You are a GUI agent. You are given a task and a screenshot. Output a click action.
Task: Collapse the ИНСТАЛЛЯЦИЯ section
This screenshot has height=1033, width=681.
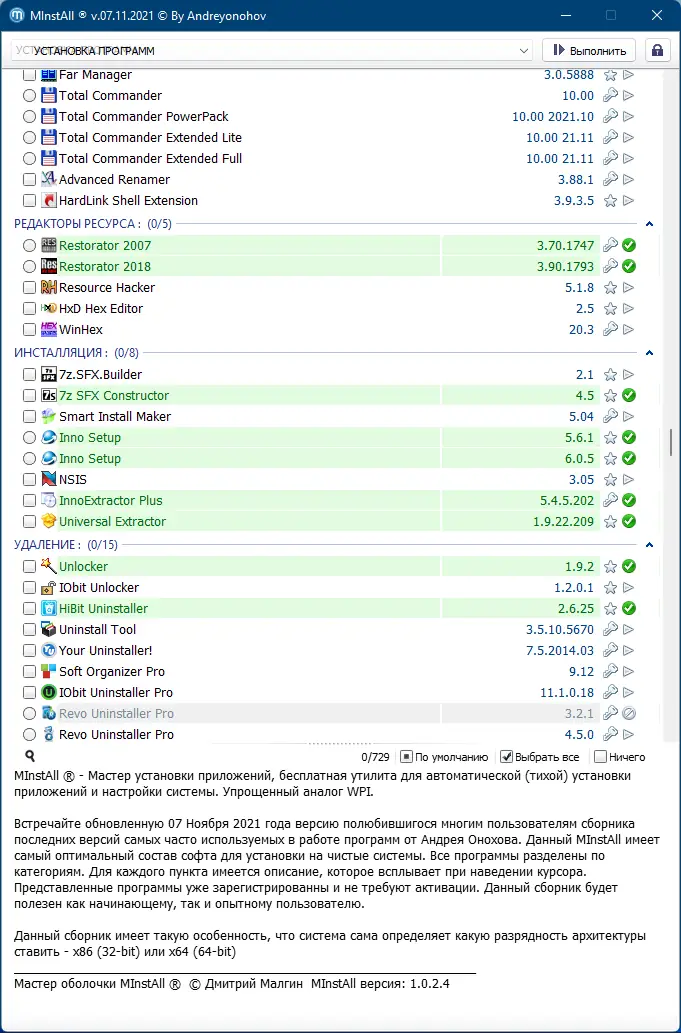(649, 353)
